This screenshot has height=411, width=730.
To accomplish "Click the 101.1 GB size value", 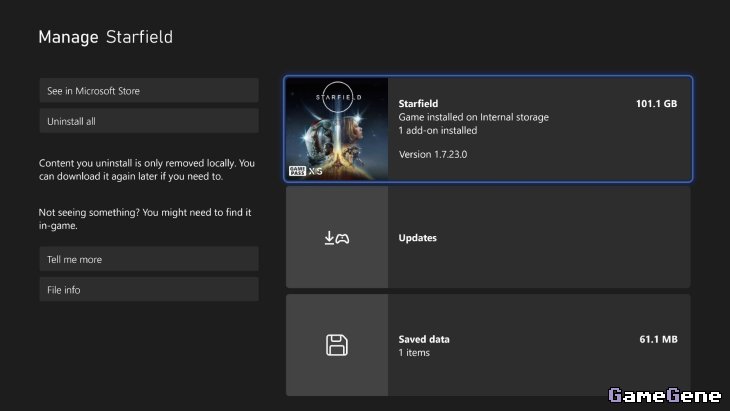I will pyautogui.click(x=656, y=103).
